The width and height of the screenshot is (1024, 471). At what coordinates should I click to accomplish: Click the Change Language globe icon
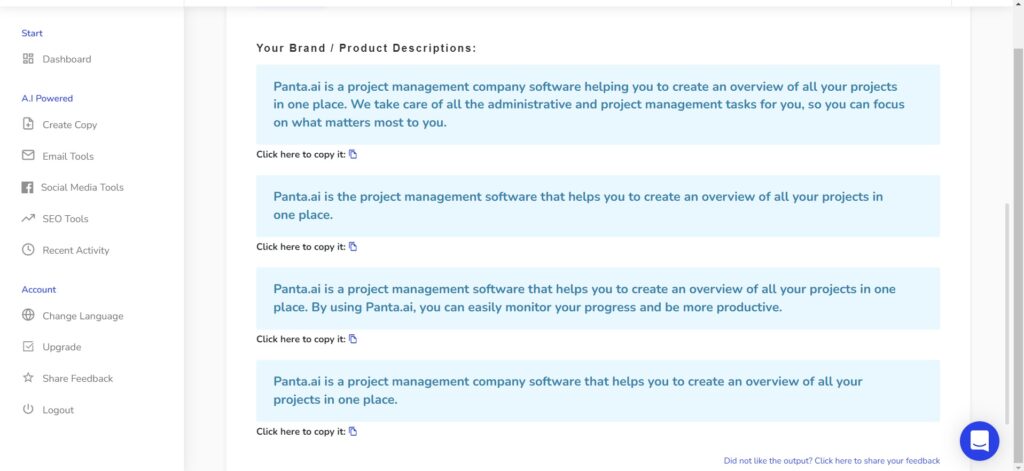coord(28,315)
